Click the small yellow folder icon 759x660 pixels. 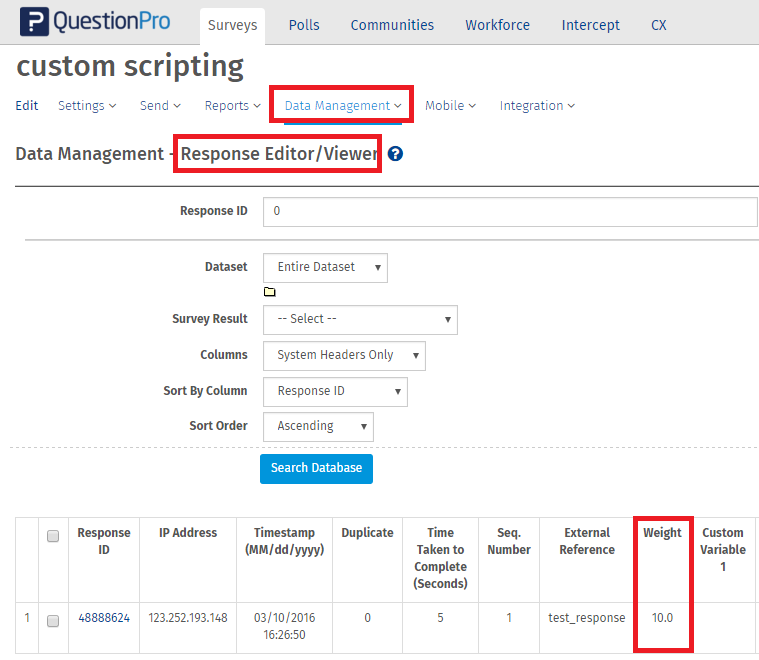pyautogui.click(x=269, y=292)
